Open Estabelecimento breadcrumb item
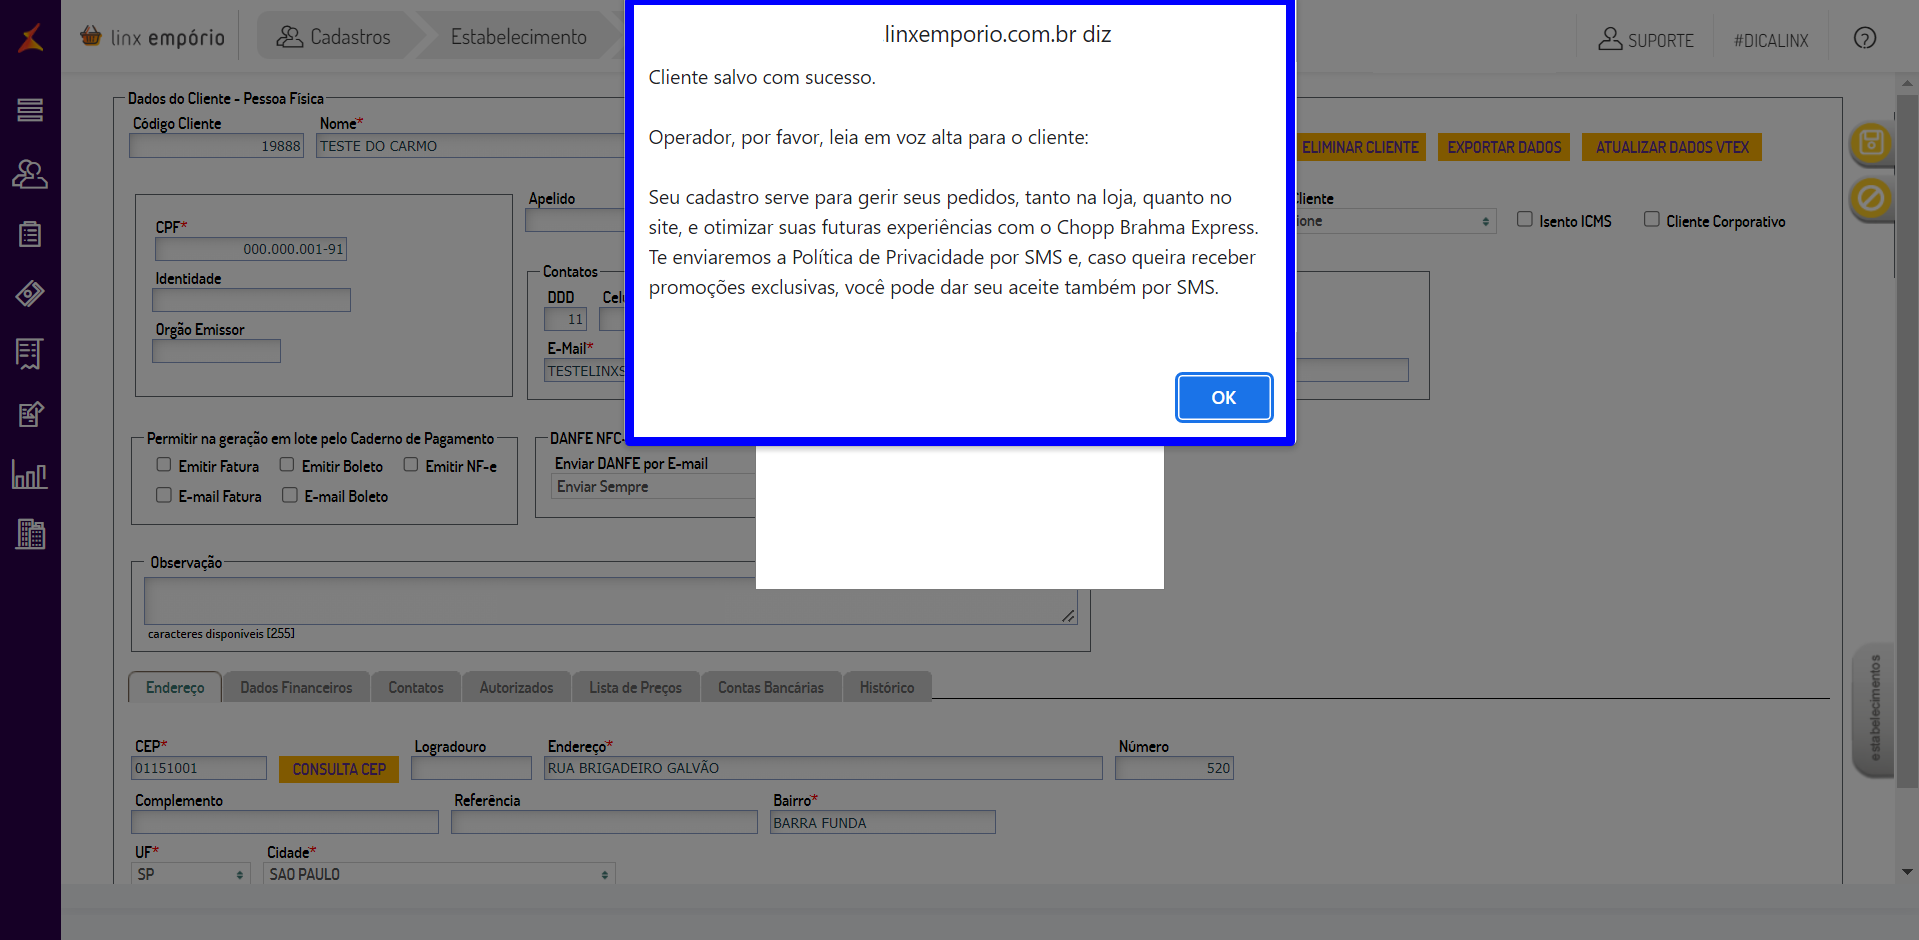This screenshot has height=940, width=1919. (518, 37)
